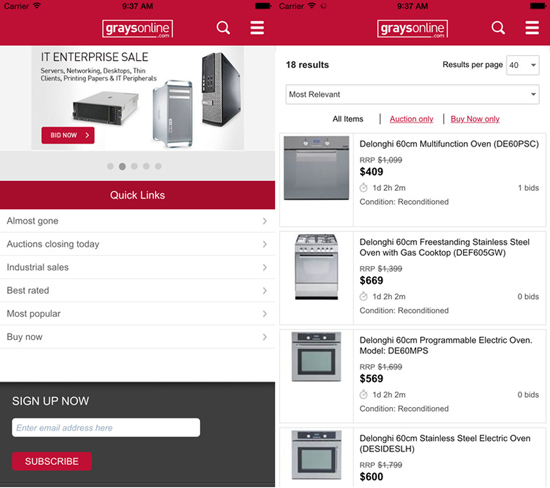This screenshot has width=550, height=488.
Task: Click the timer icon on the $409 listing
Action: pyautogui.click(x=363, y=188)
